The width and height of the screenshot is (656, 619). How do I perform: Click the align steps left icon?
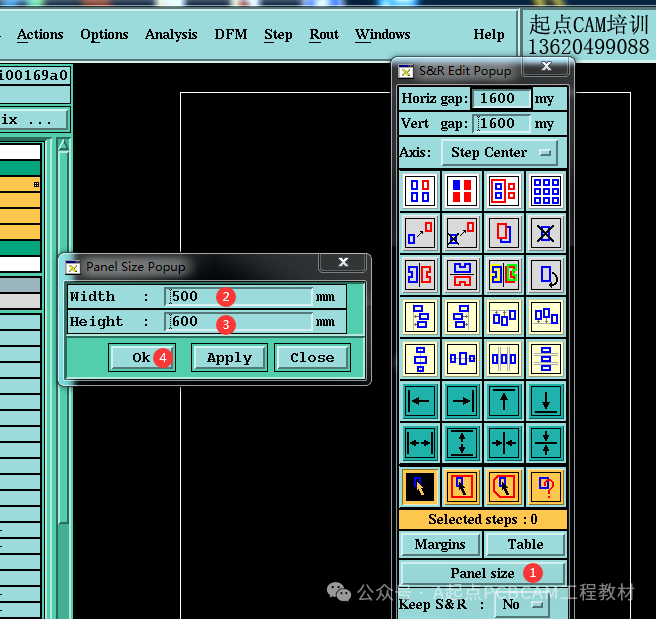pos(420,317)
